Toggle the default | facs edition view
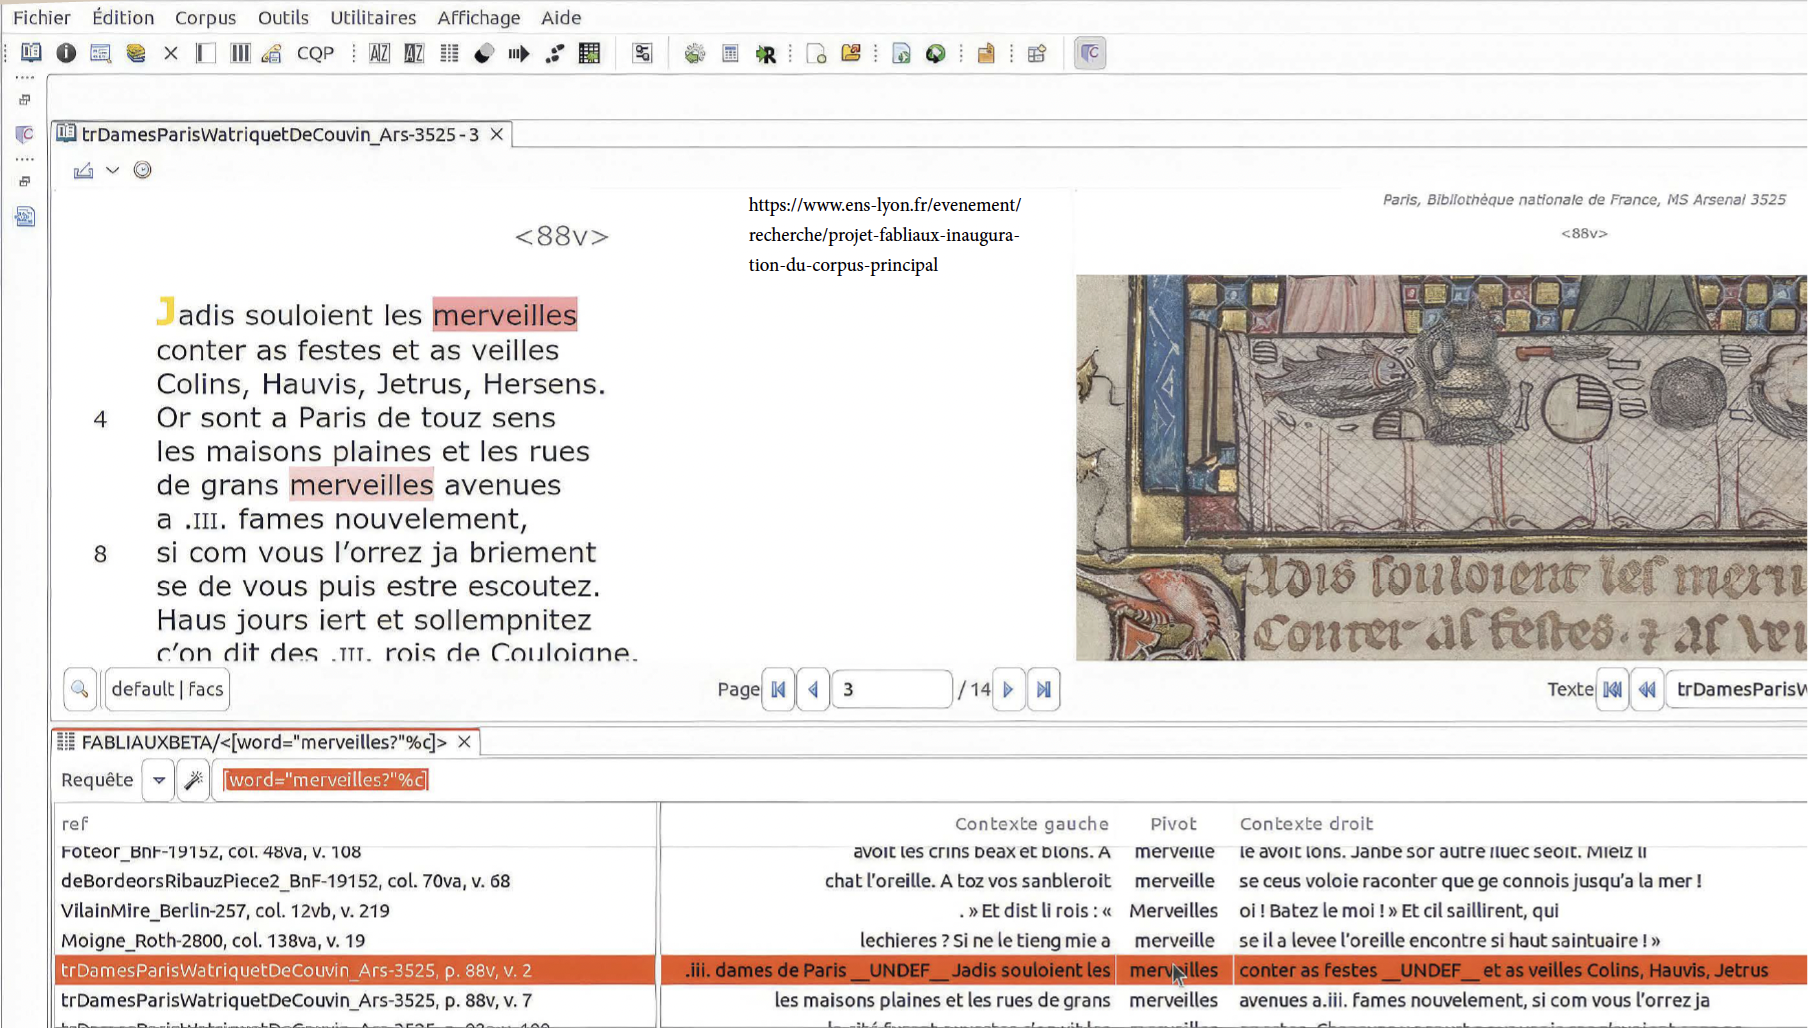Screen dimensions: 1808x1028 167,689
